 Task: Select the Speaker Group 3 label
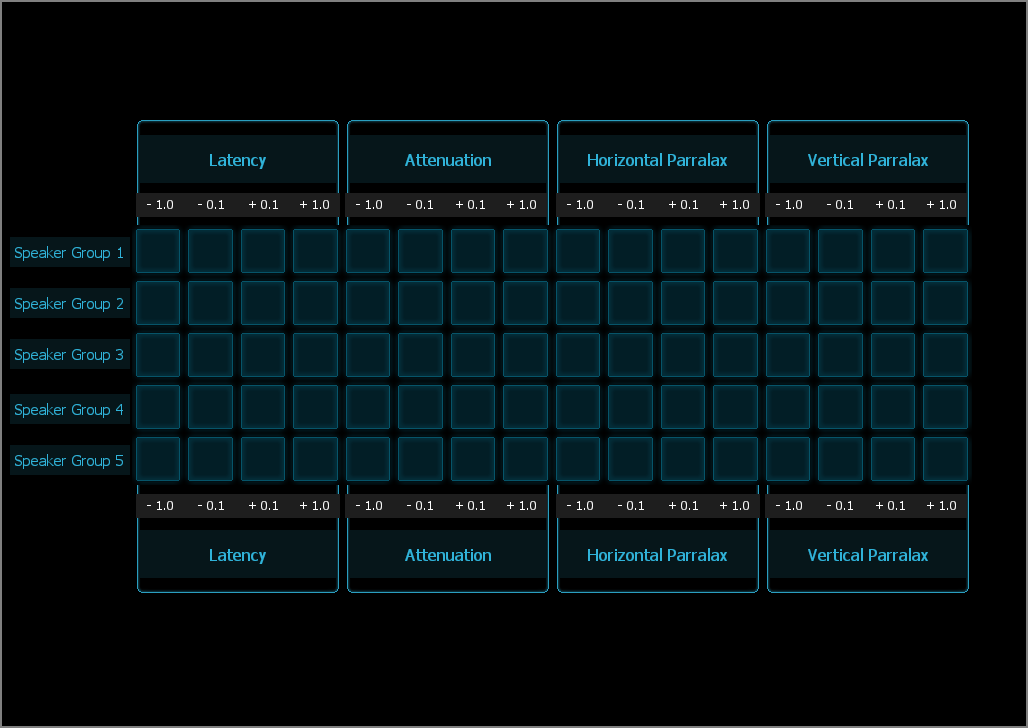(69, 355)
